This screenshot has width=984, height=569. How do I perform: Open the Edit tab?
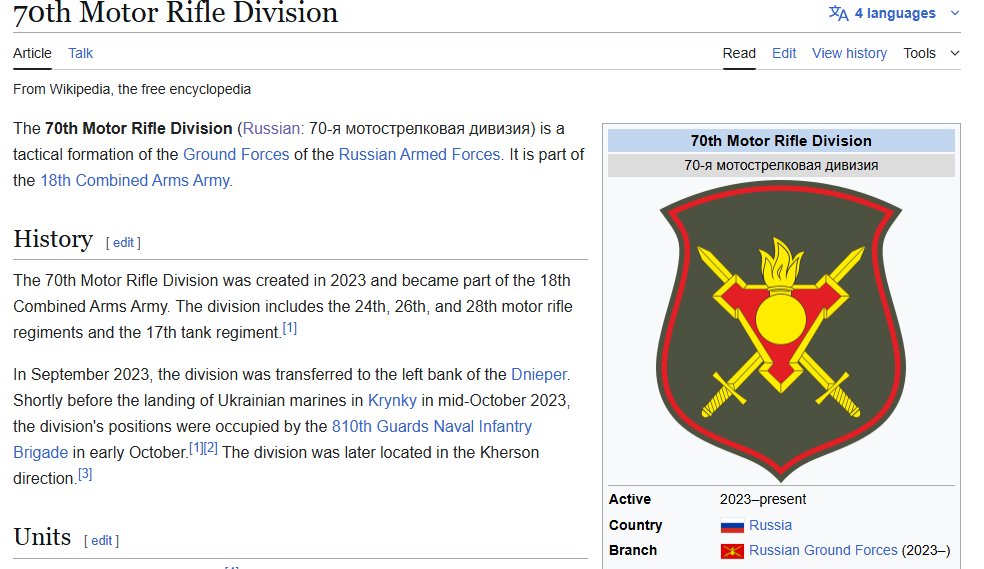pos(784,53)
